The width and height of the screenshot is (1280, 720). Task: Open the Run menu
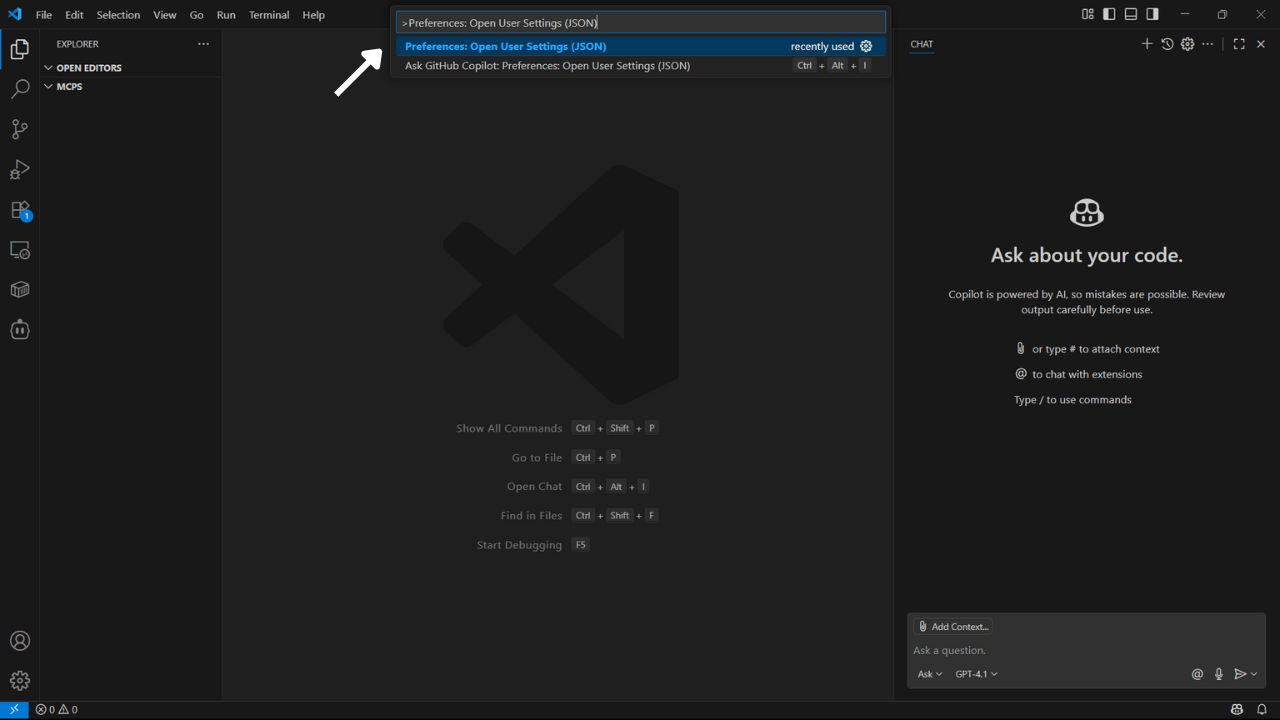pyautogui.click(x=226, y=15)
